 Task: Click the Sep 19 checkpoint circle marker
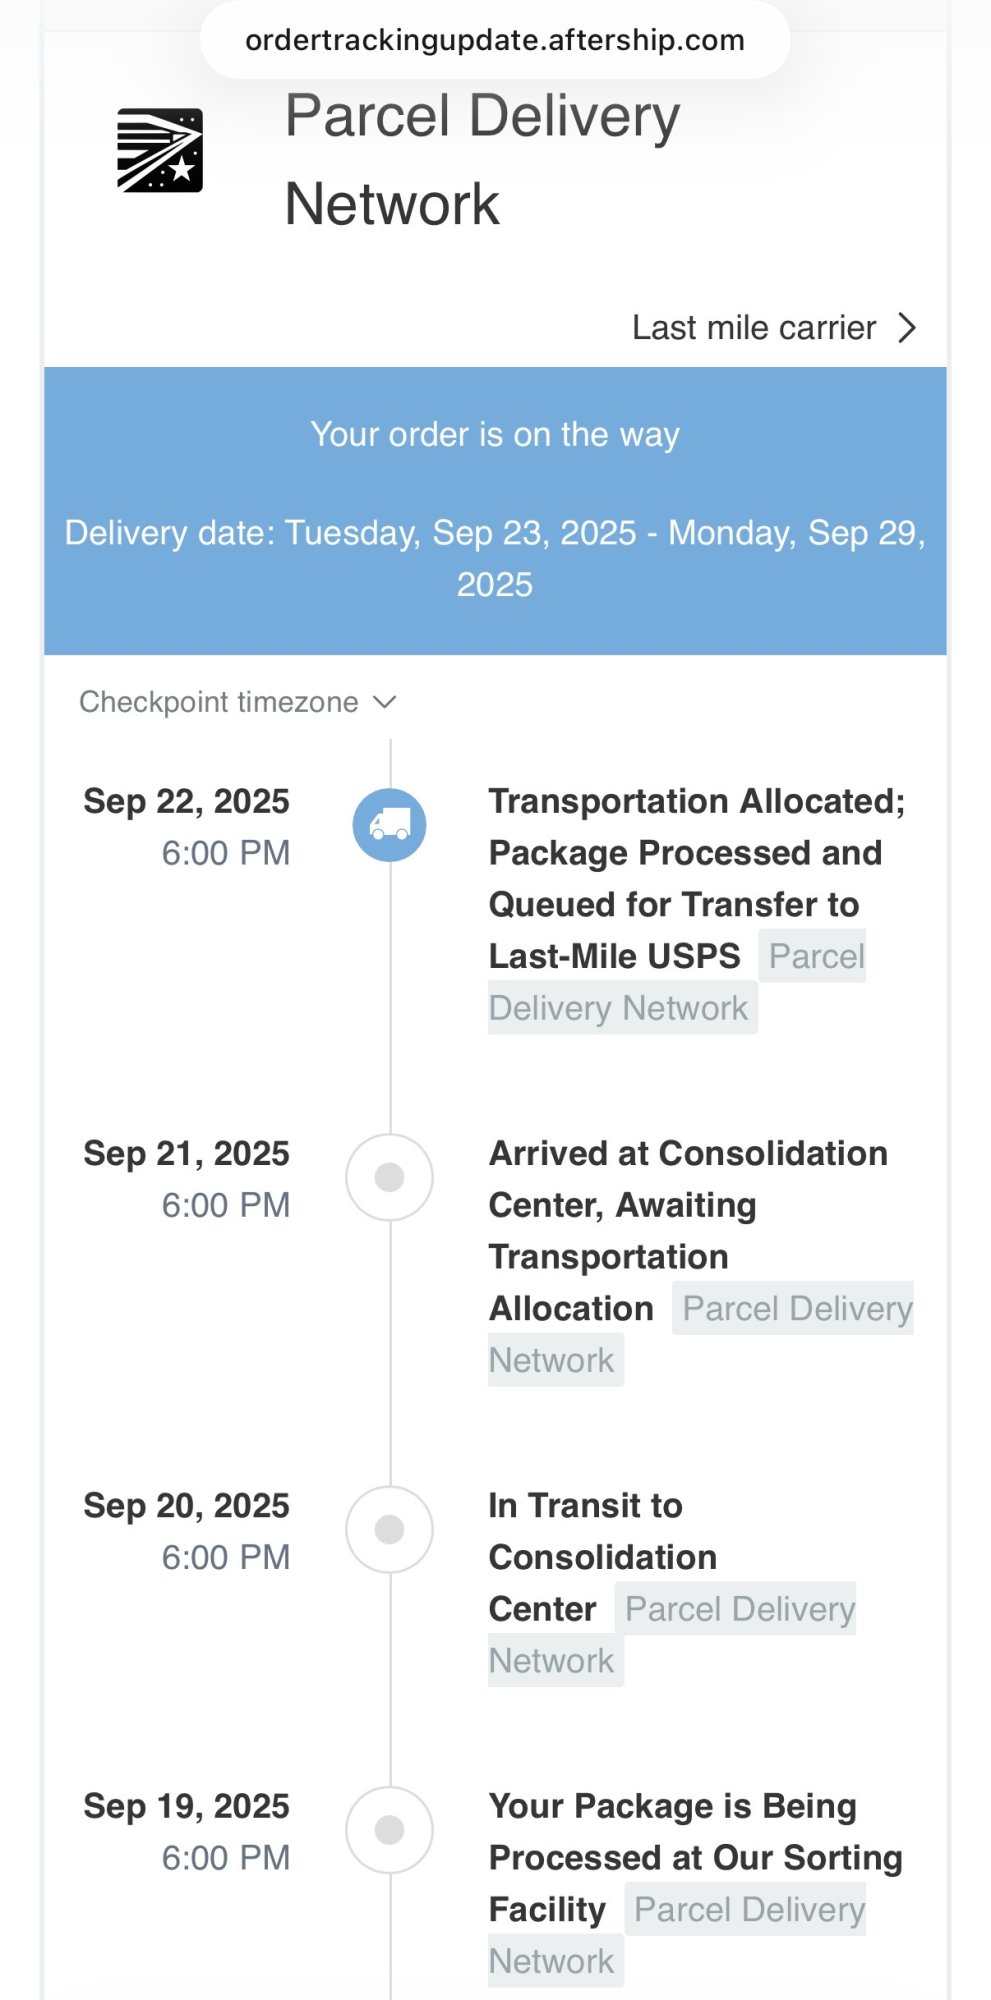coord(389,1830)
